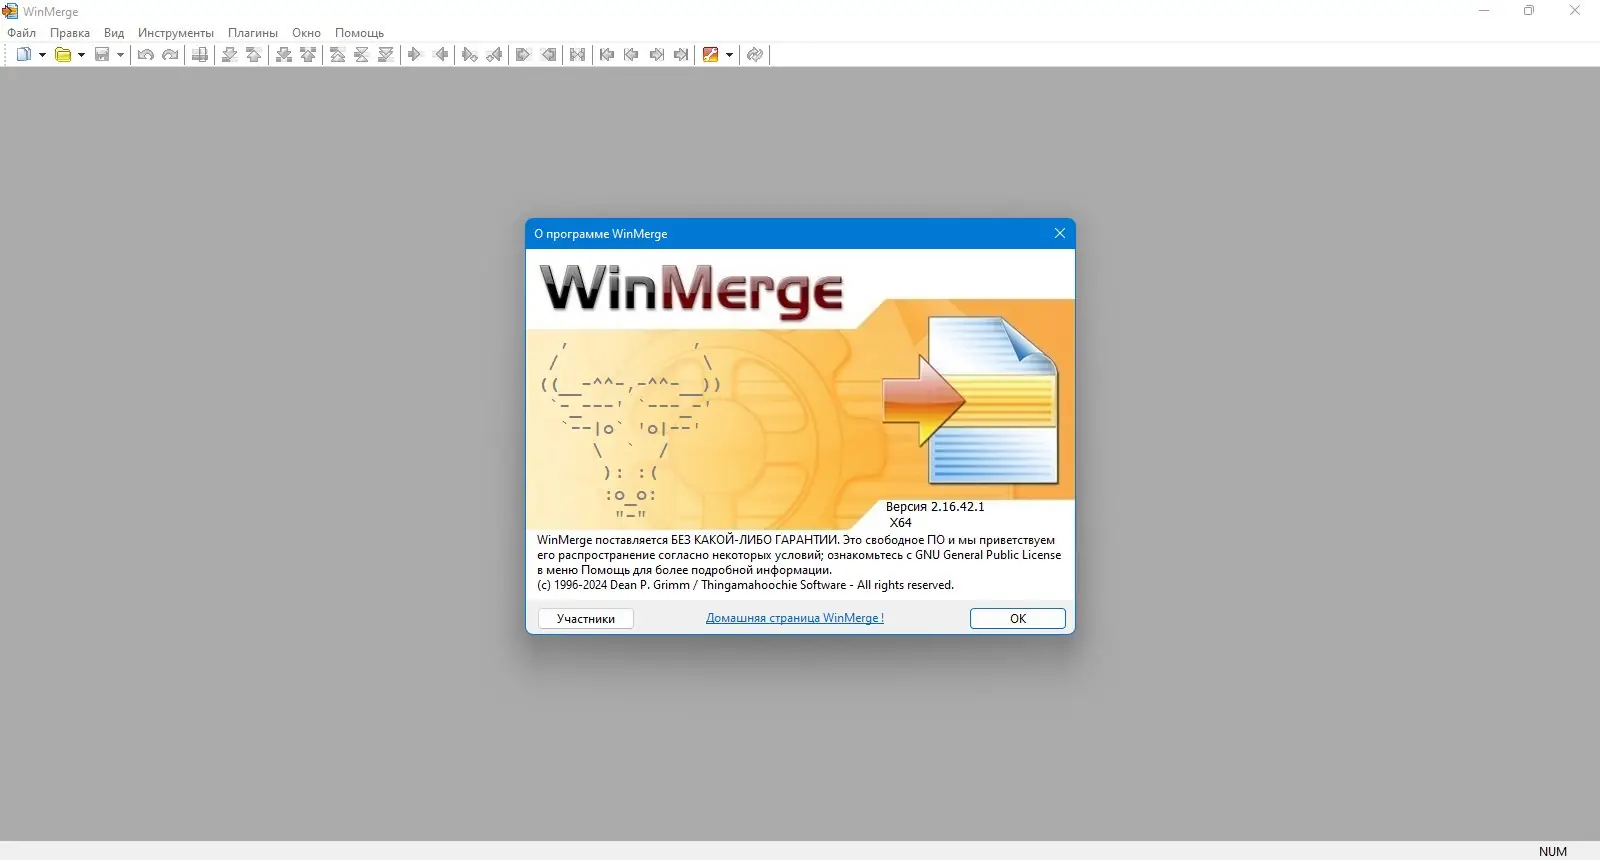The width and height of the screenshot is (1600, 860).
Task: Jump to First Difference icon
Action: point(337,55)
